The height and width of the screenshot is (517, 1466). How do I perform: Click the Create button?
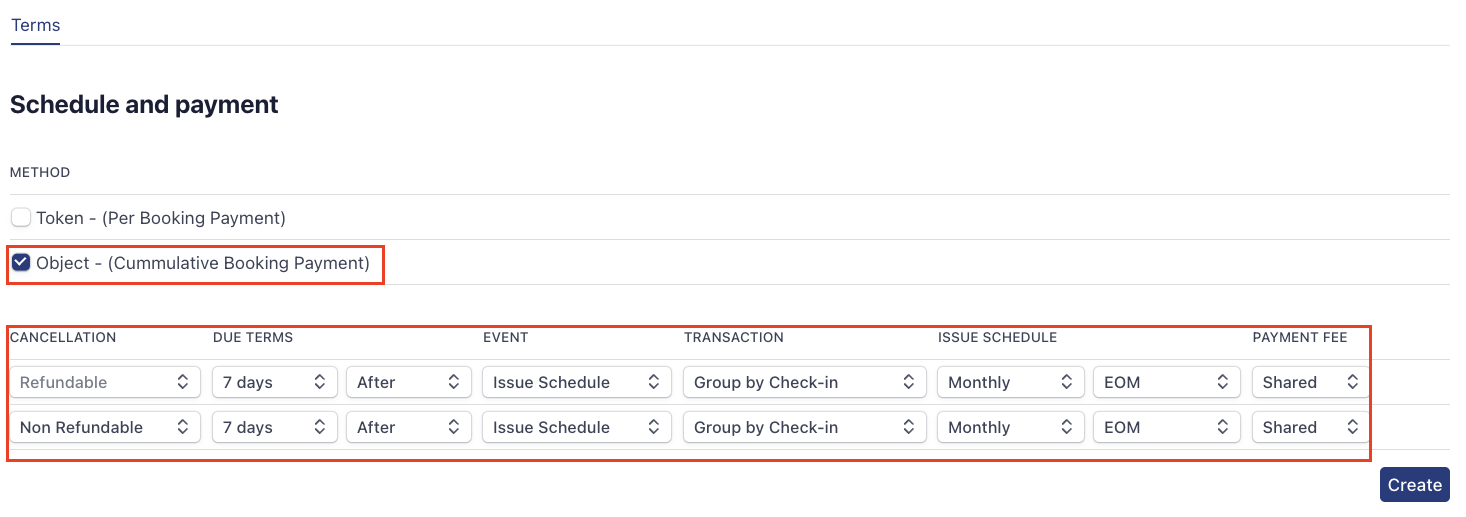pyautogui.click(x=1414, y=485)
